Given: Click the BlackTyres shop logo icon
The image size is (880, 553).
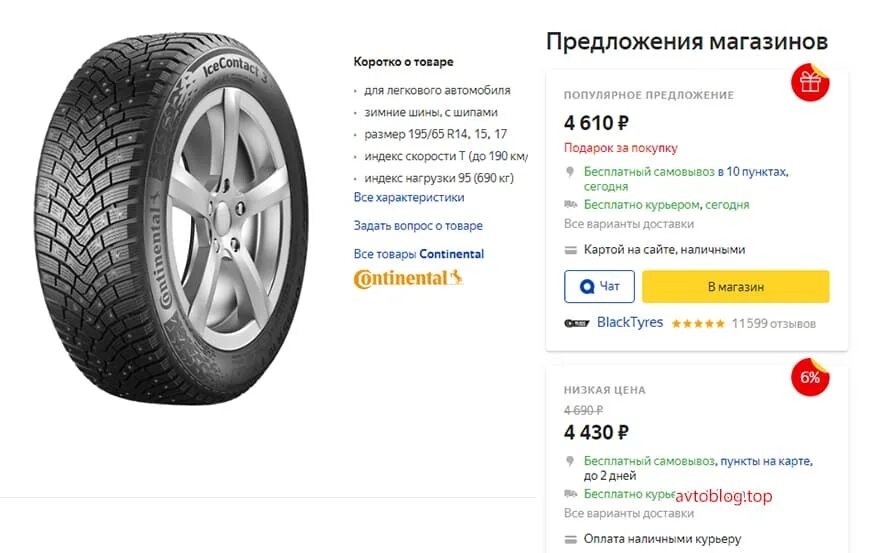Looking at the screenshot, I should tap(576, 323).
